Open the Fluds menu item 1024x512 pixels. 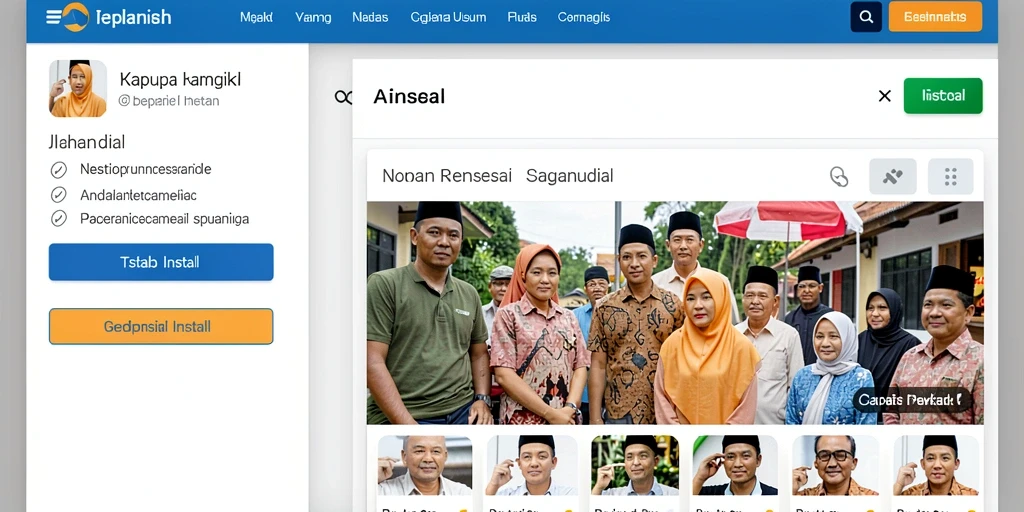click(522, 18)
